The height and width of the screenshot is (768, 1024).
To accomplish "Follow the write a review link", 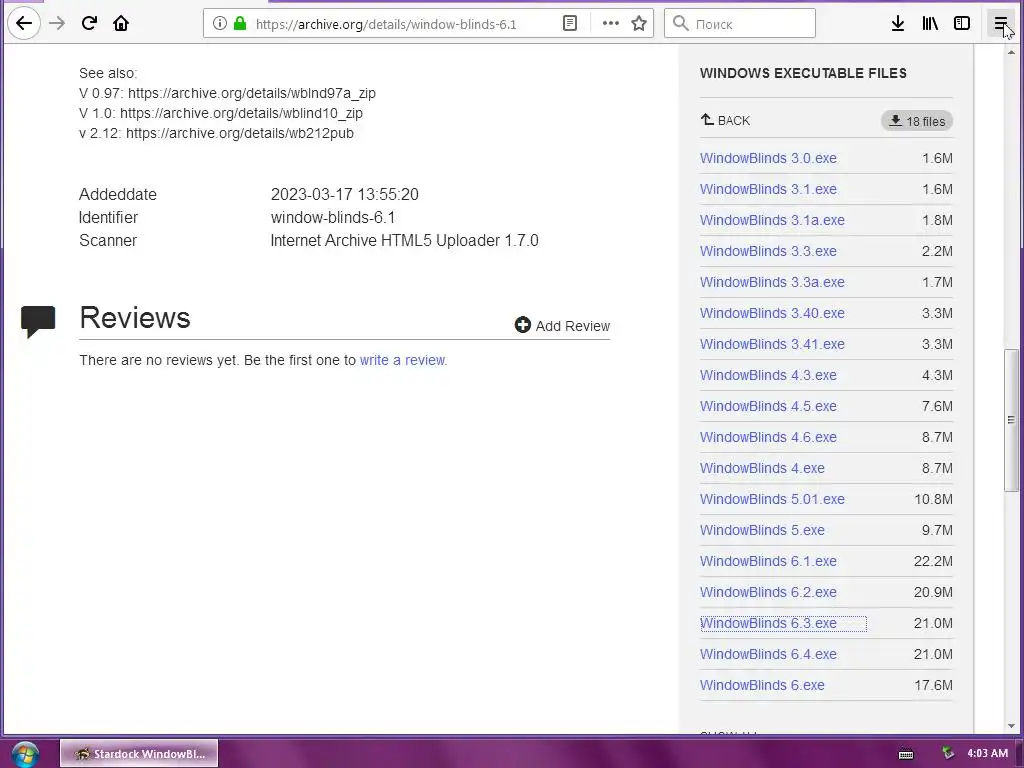I will [x=402, y=360].
